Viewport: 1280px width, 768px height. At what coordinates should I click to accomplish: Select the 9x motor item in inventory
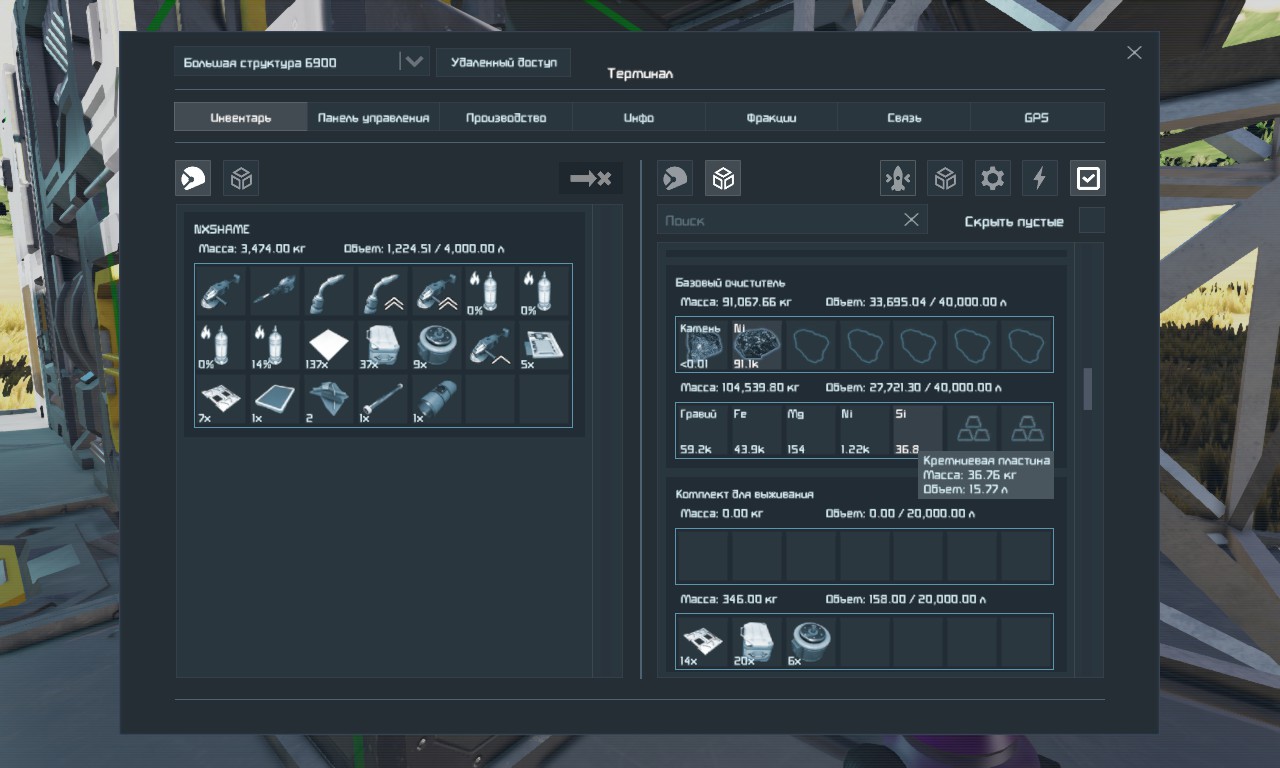(x=436, y=345)
